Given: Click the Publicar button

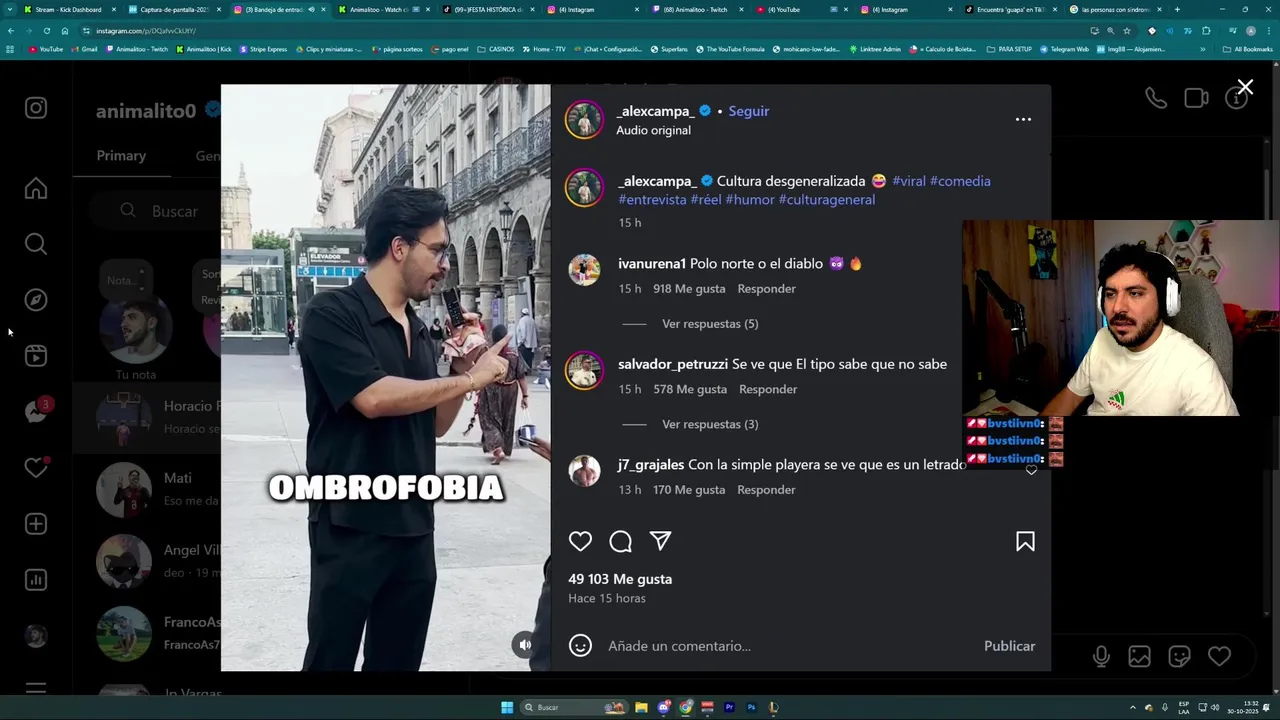Looking at the screenshot, I should [1009, 646].
